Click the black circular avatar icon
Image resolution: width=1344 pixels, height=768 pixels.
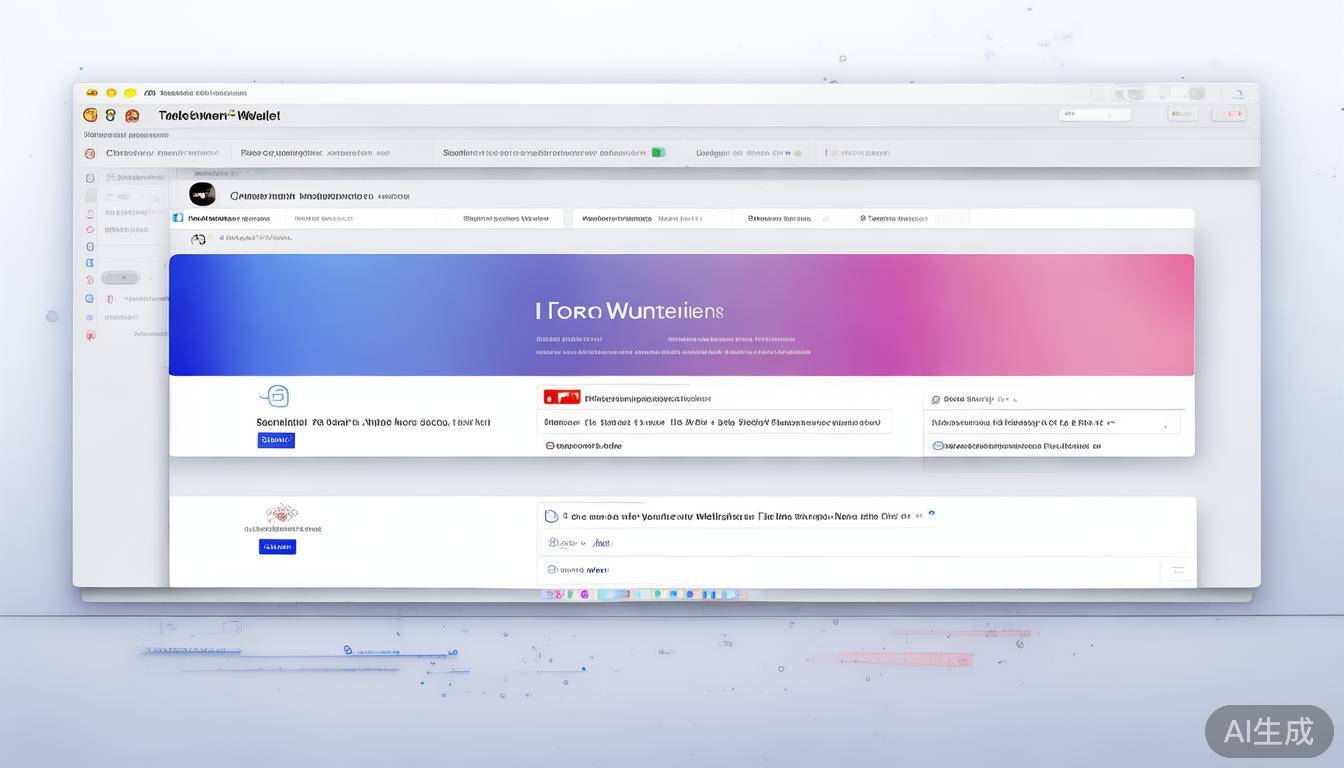(202, 194)
